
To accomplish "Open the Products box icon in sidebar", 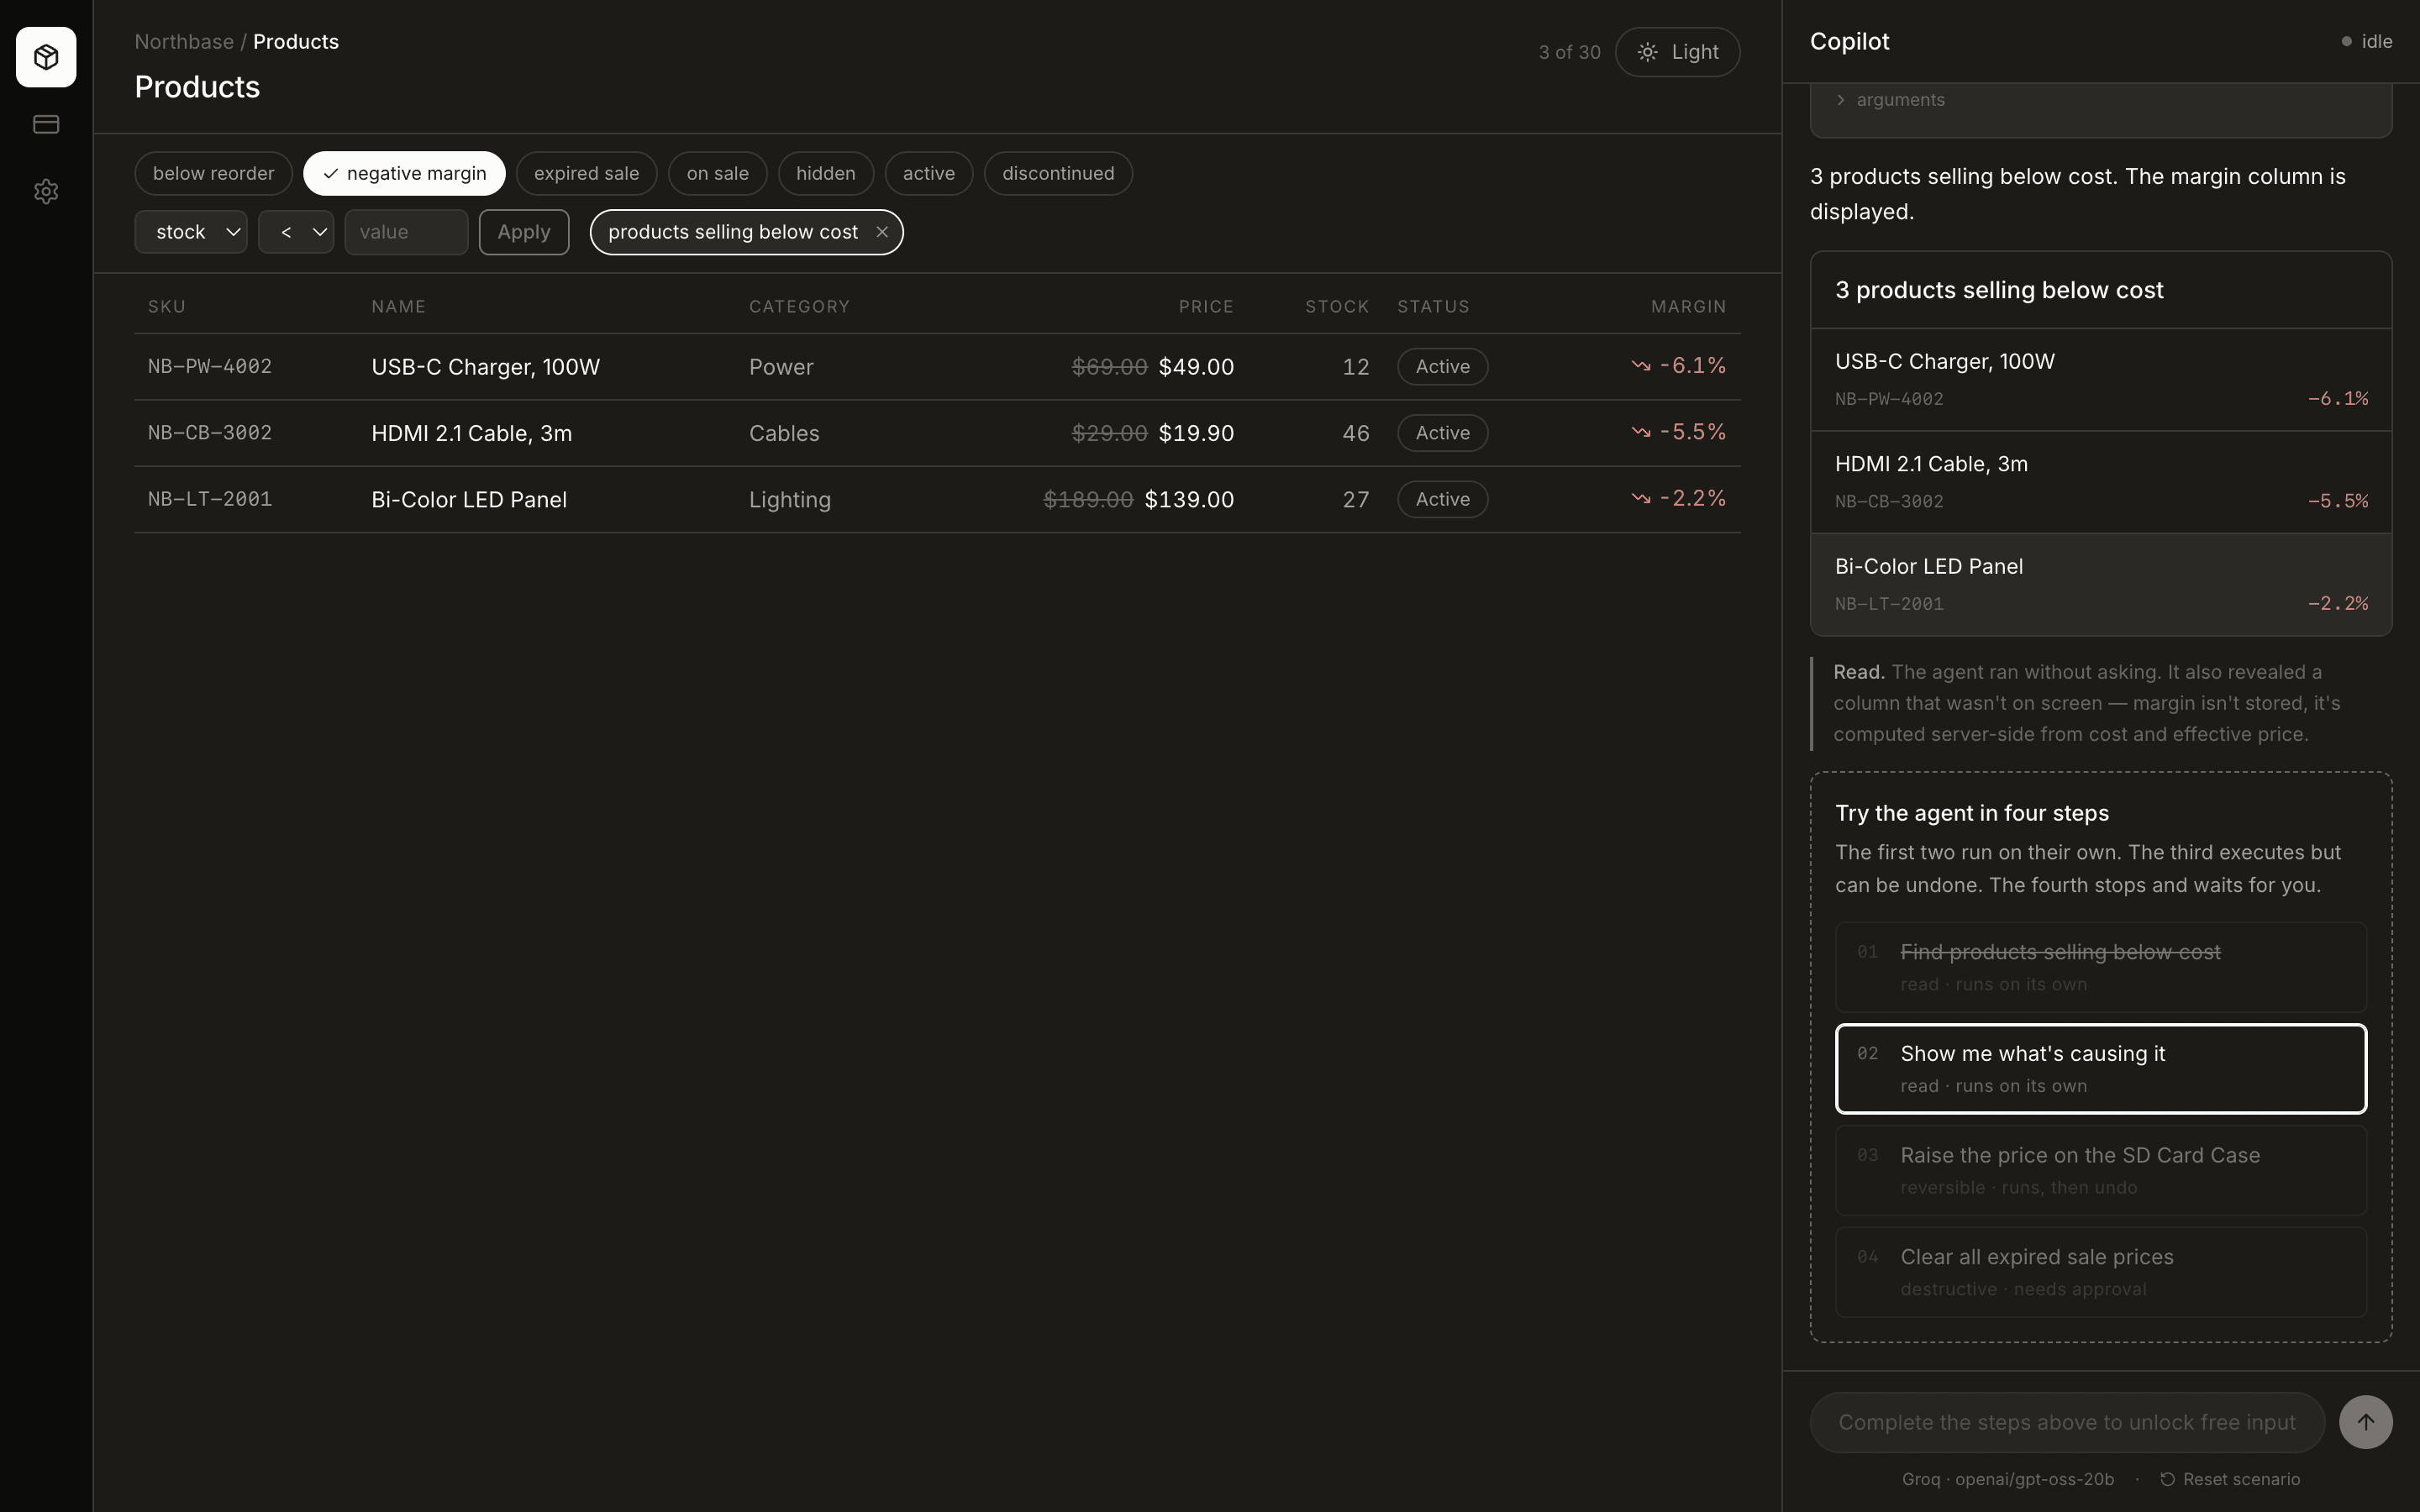I will point(46,57).
